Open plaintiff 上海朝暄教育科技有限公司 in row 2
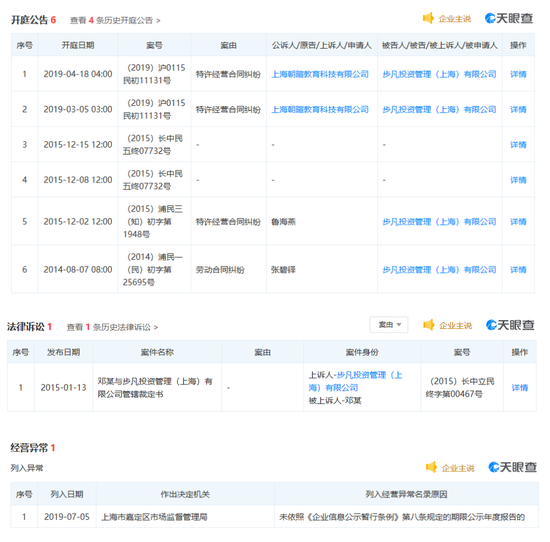The width and height of the screenshot is (550, 542). [x=320, y=109]
